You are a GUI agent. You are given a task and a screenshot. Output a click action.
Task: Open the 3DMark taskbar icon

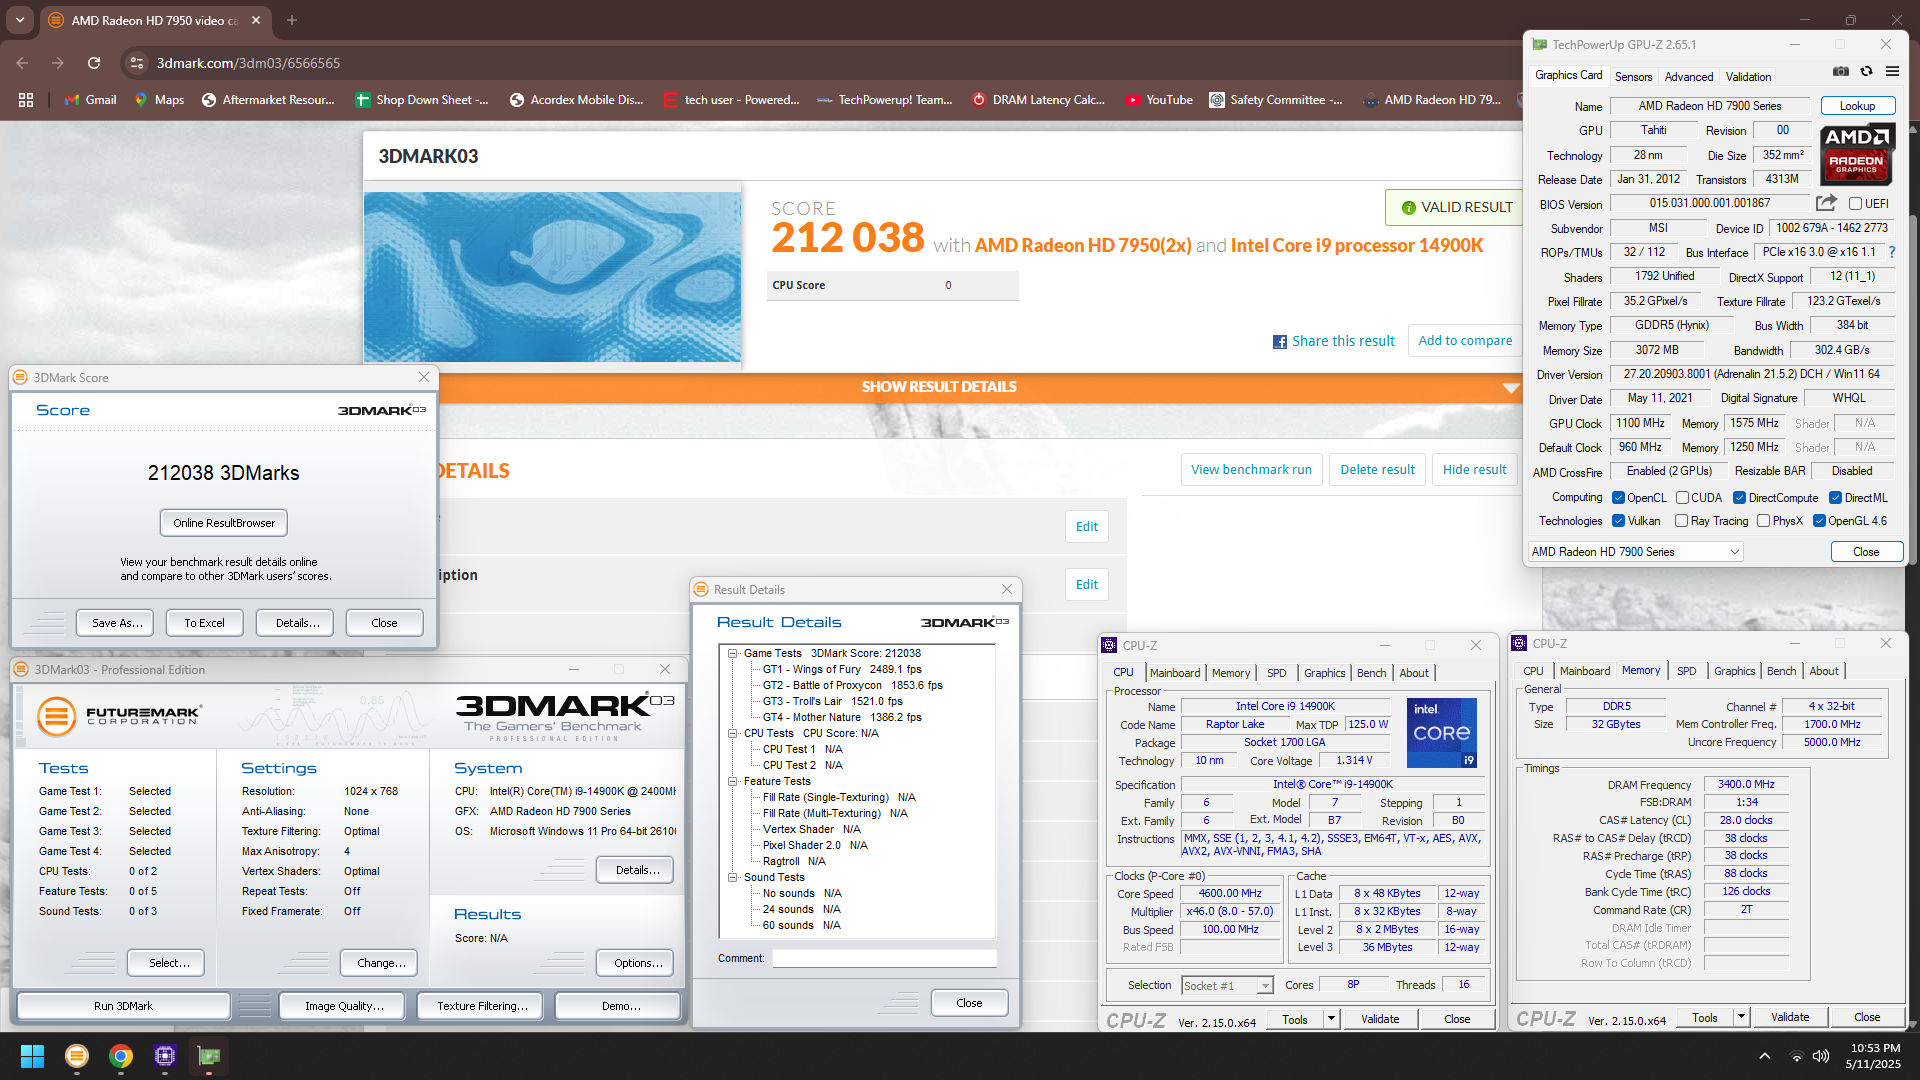point(77,1056)
